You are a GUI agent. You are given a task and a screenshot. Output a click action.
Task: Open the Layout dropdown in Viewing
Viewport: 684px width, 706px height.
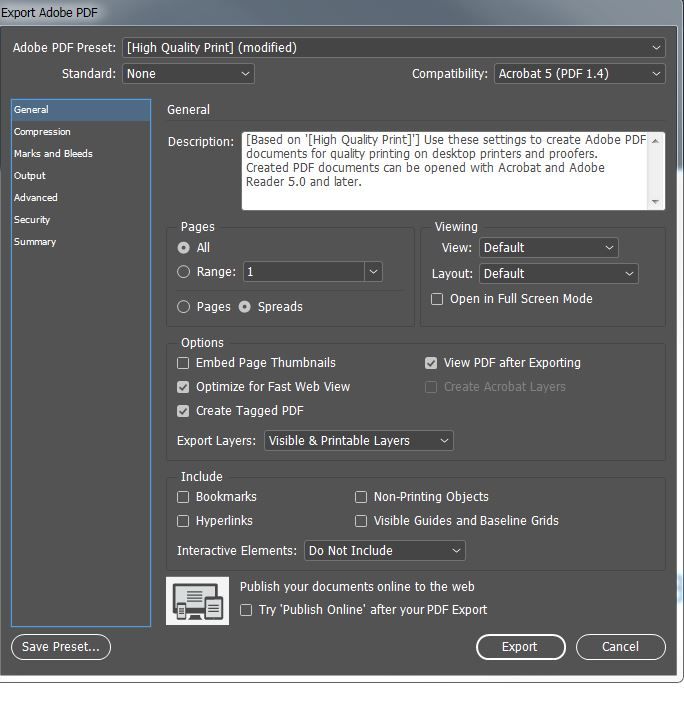tap(558, 274)
